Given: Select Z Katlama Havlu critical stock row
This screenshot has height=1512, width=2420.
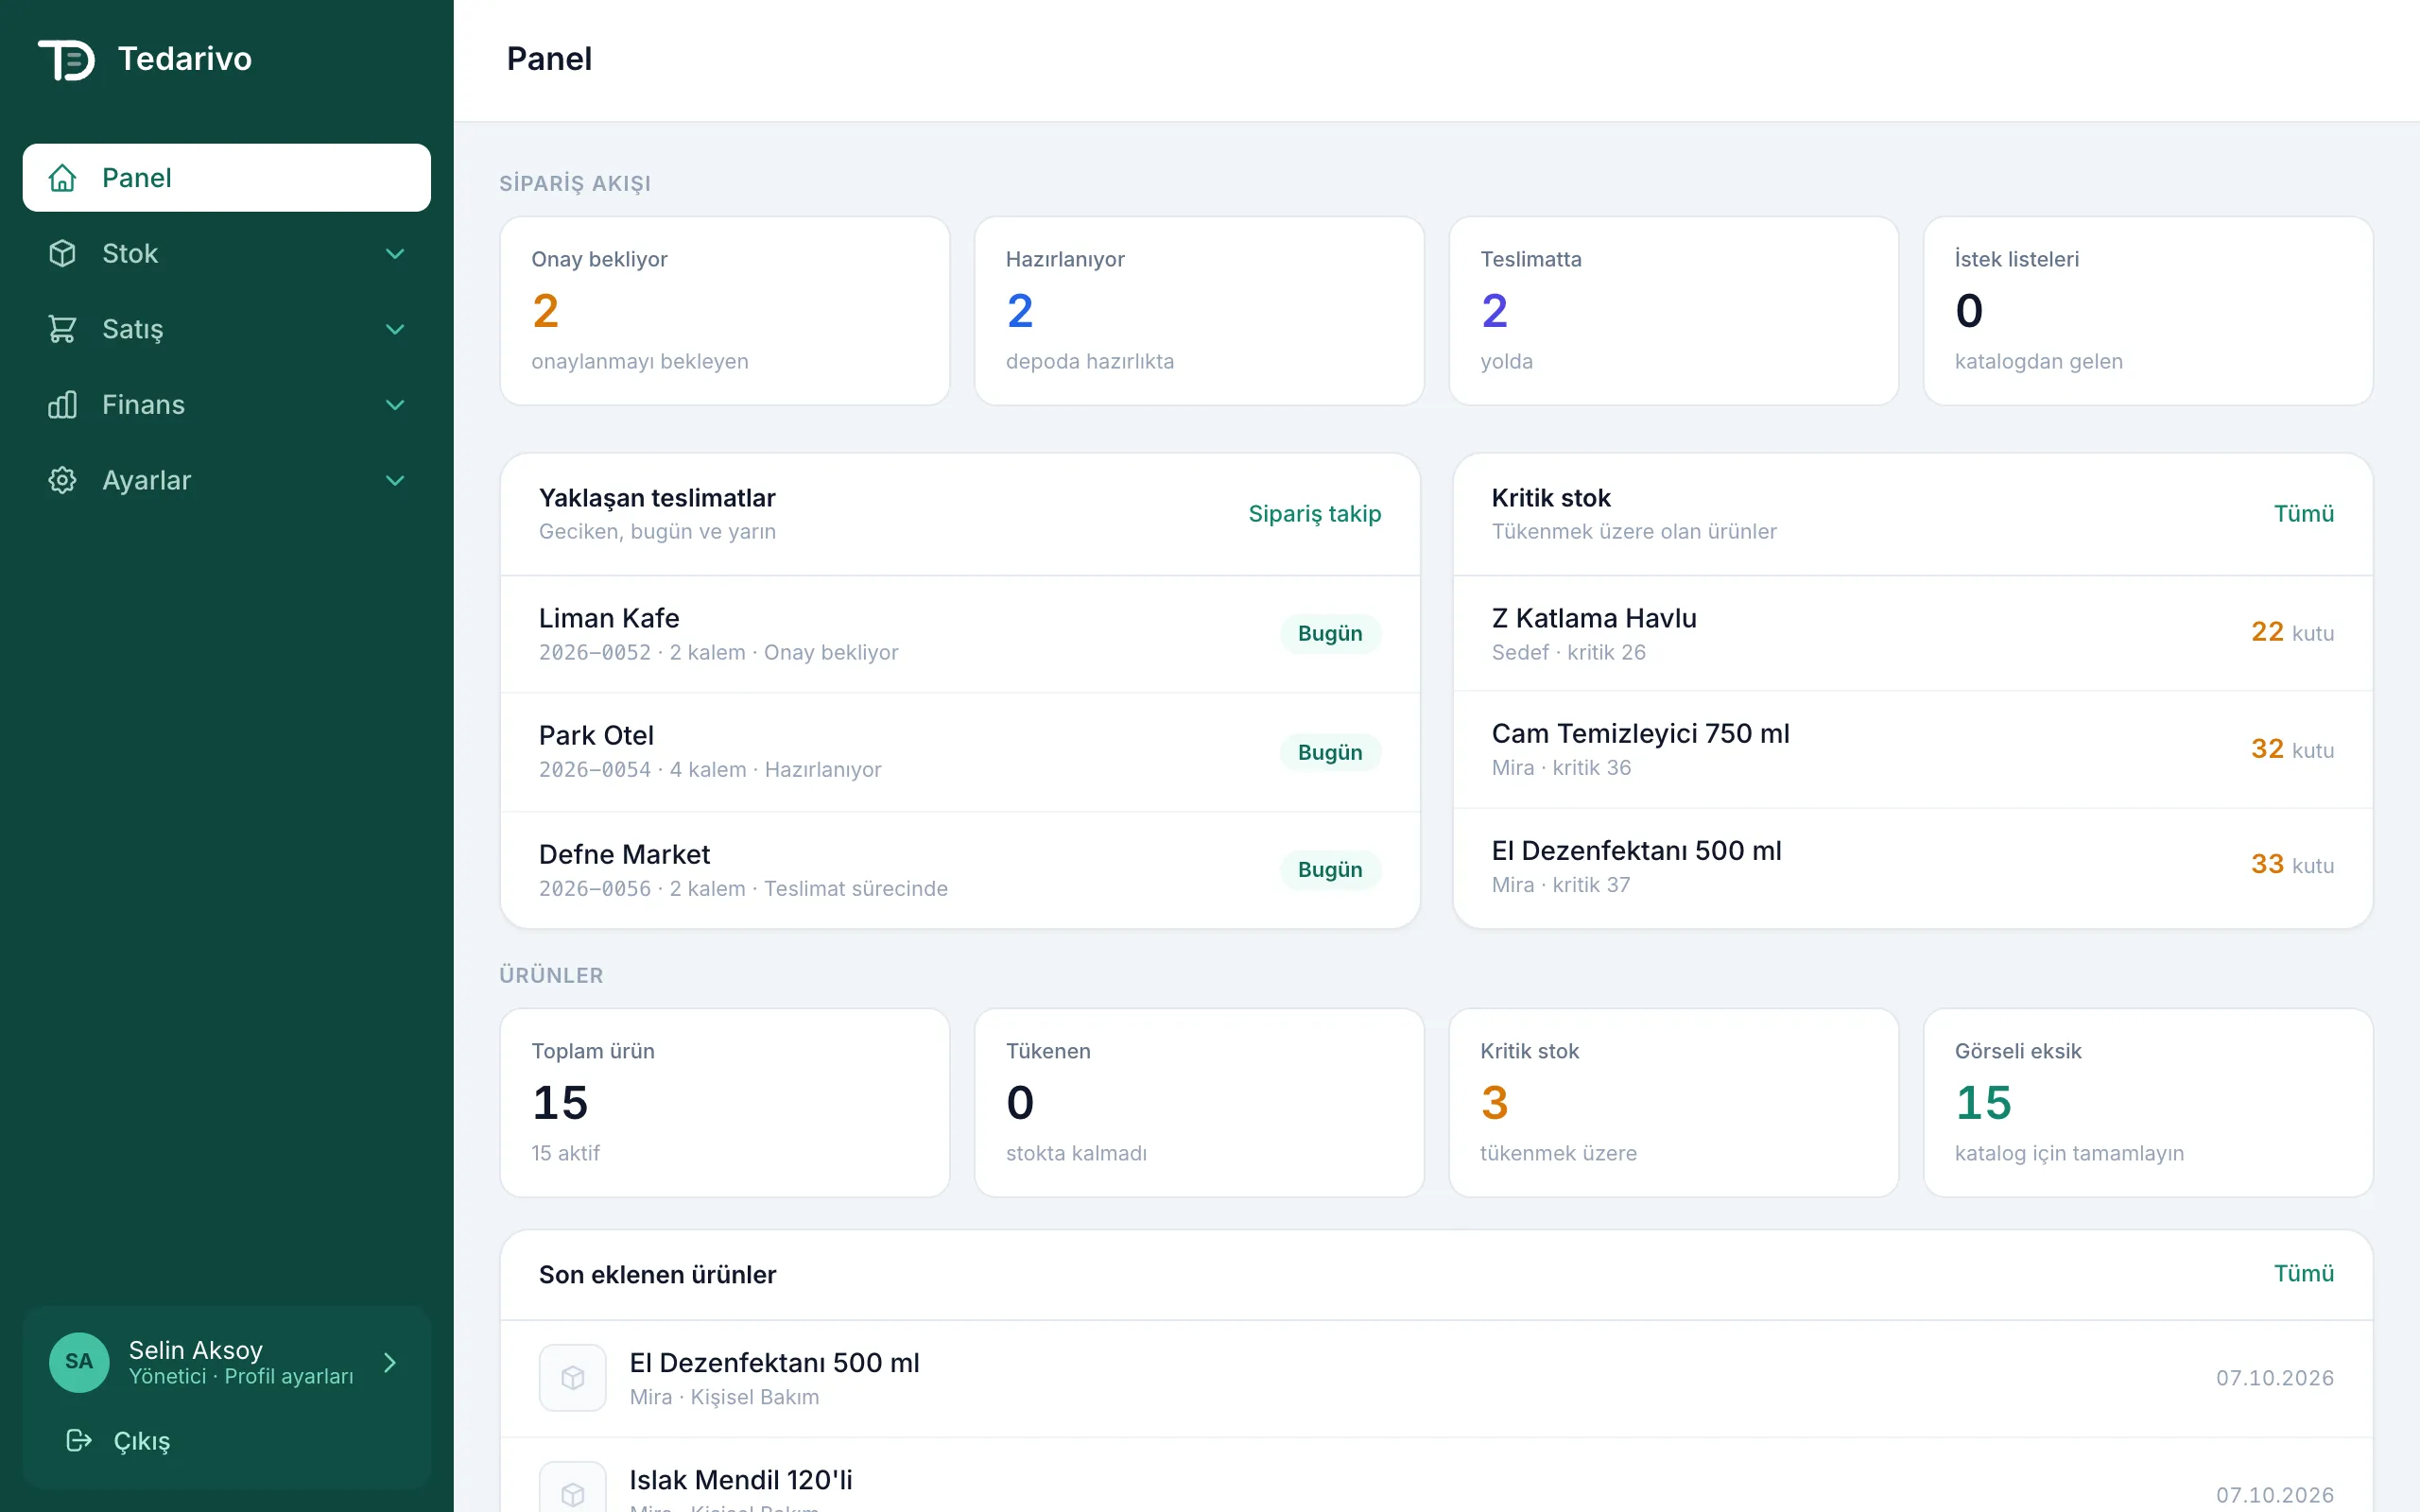Looking at the screenshot, I should click(1913, 633).
